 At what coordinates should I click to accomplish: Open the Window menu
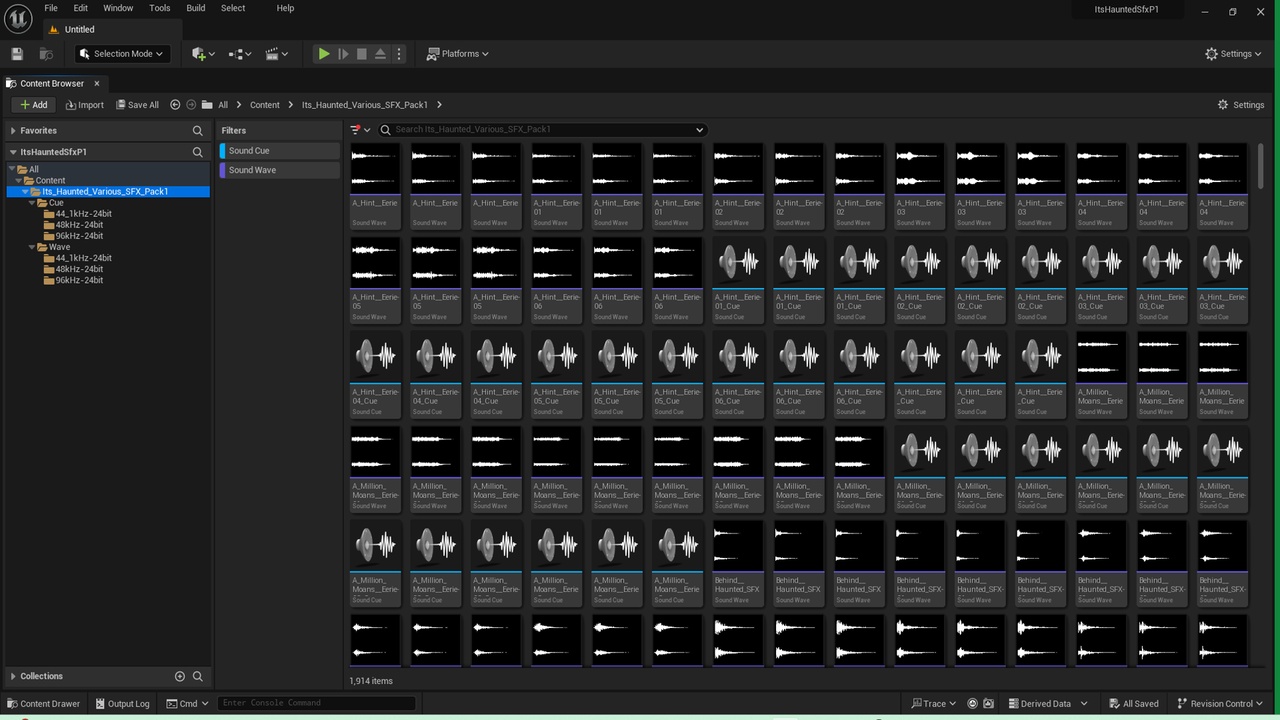118,8
